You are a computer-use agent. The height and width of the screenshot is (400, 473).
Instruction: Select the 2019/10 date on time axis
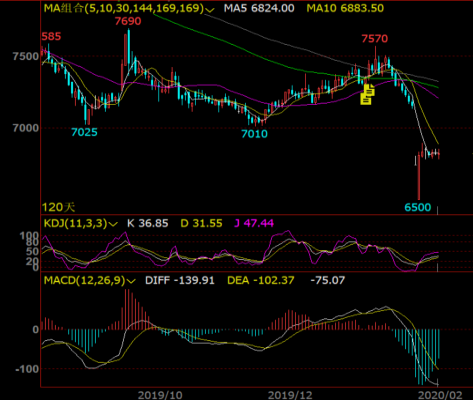point(160,395)
